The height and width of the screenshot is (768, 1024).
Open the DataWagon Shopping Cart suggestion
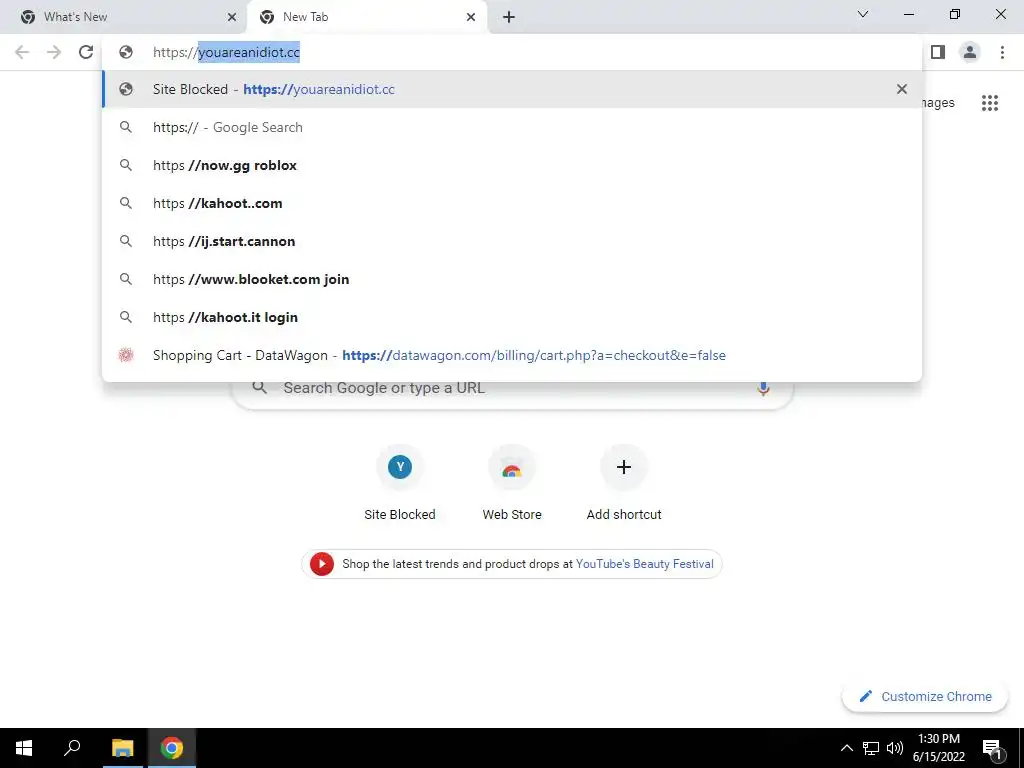(512, 355)
